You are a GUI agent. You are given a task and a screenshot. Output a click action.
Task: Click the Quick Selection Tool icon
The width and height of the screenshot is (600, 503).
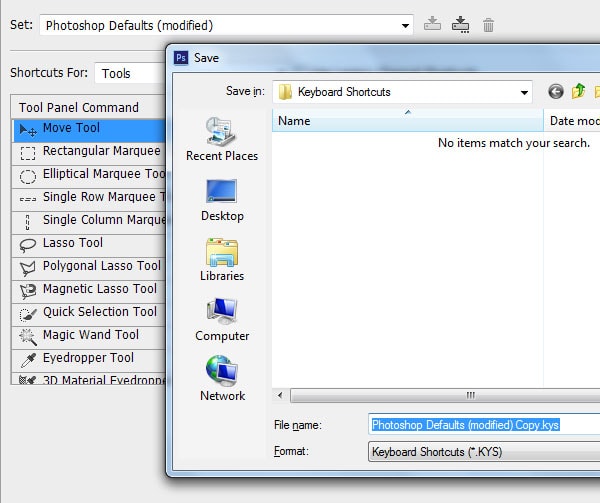pyautogui.click(x=28, y=314)
